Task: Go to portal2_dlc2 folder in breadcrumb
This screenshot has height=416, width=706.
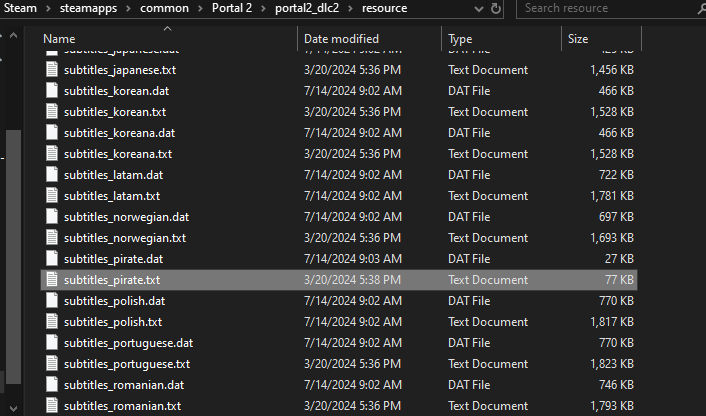Action: click(x=307, y=8)
